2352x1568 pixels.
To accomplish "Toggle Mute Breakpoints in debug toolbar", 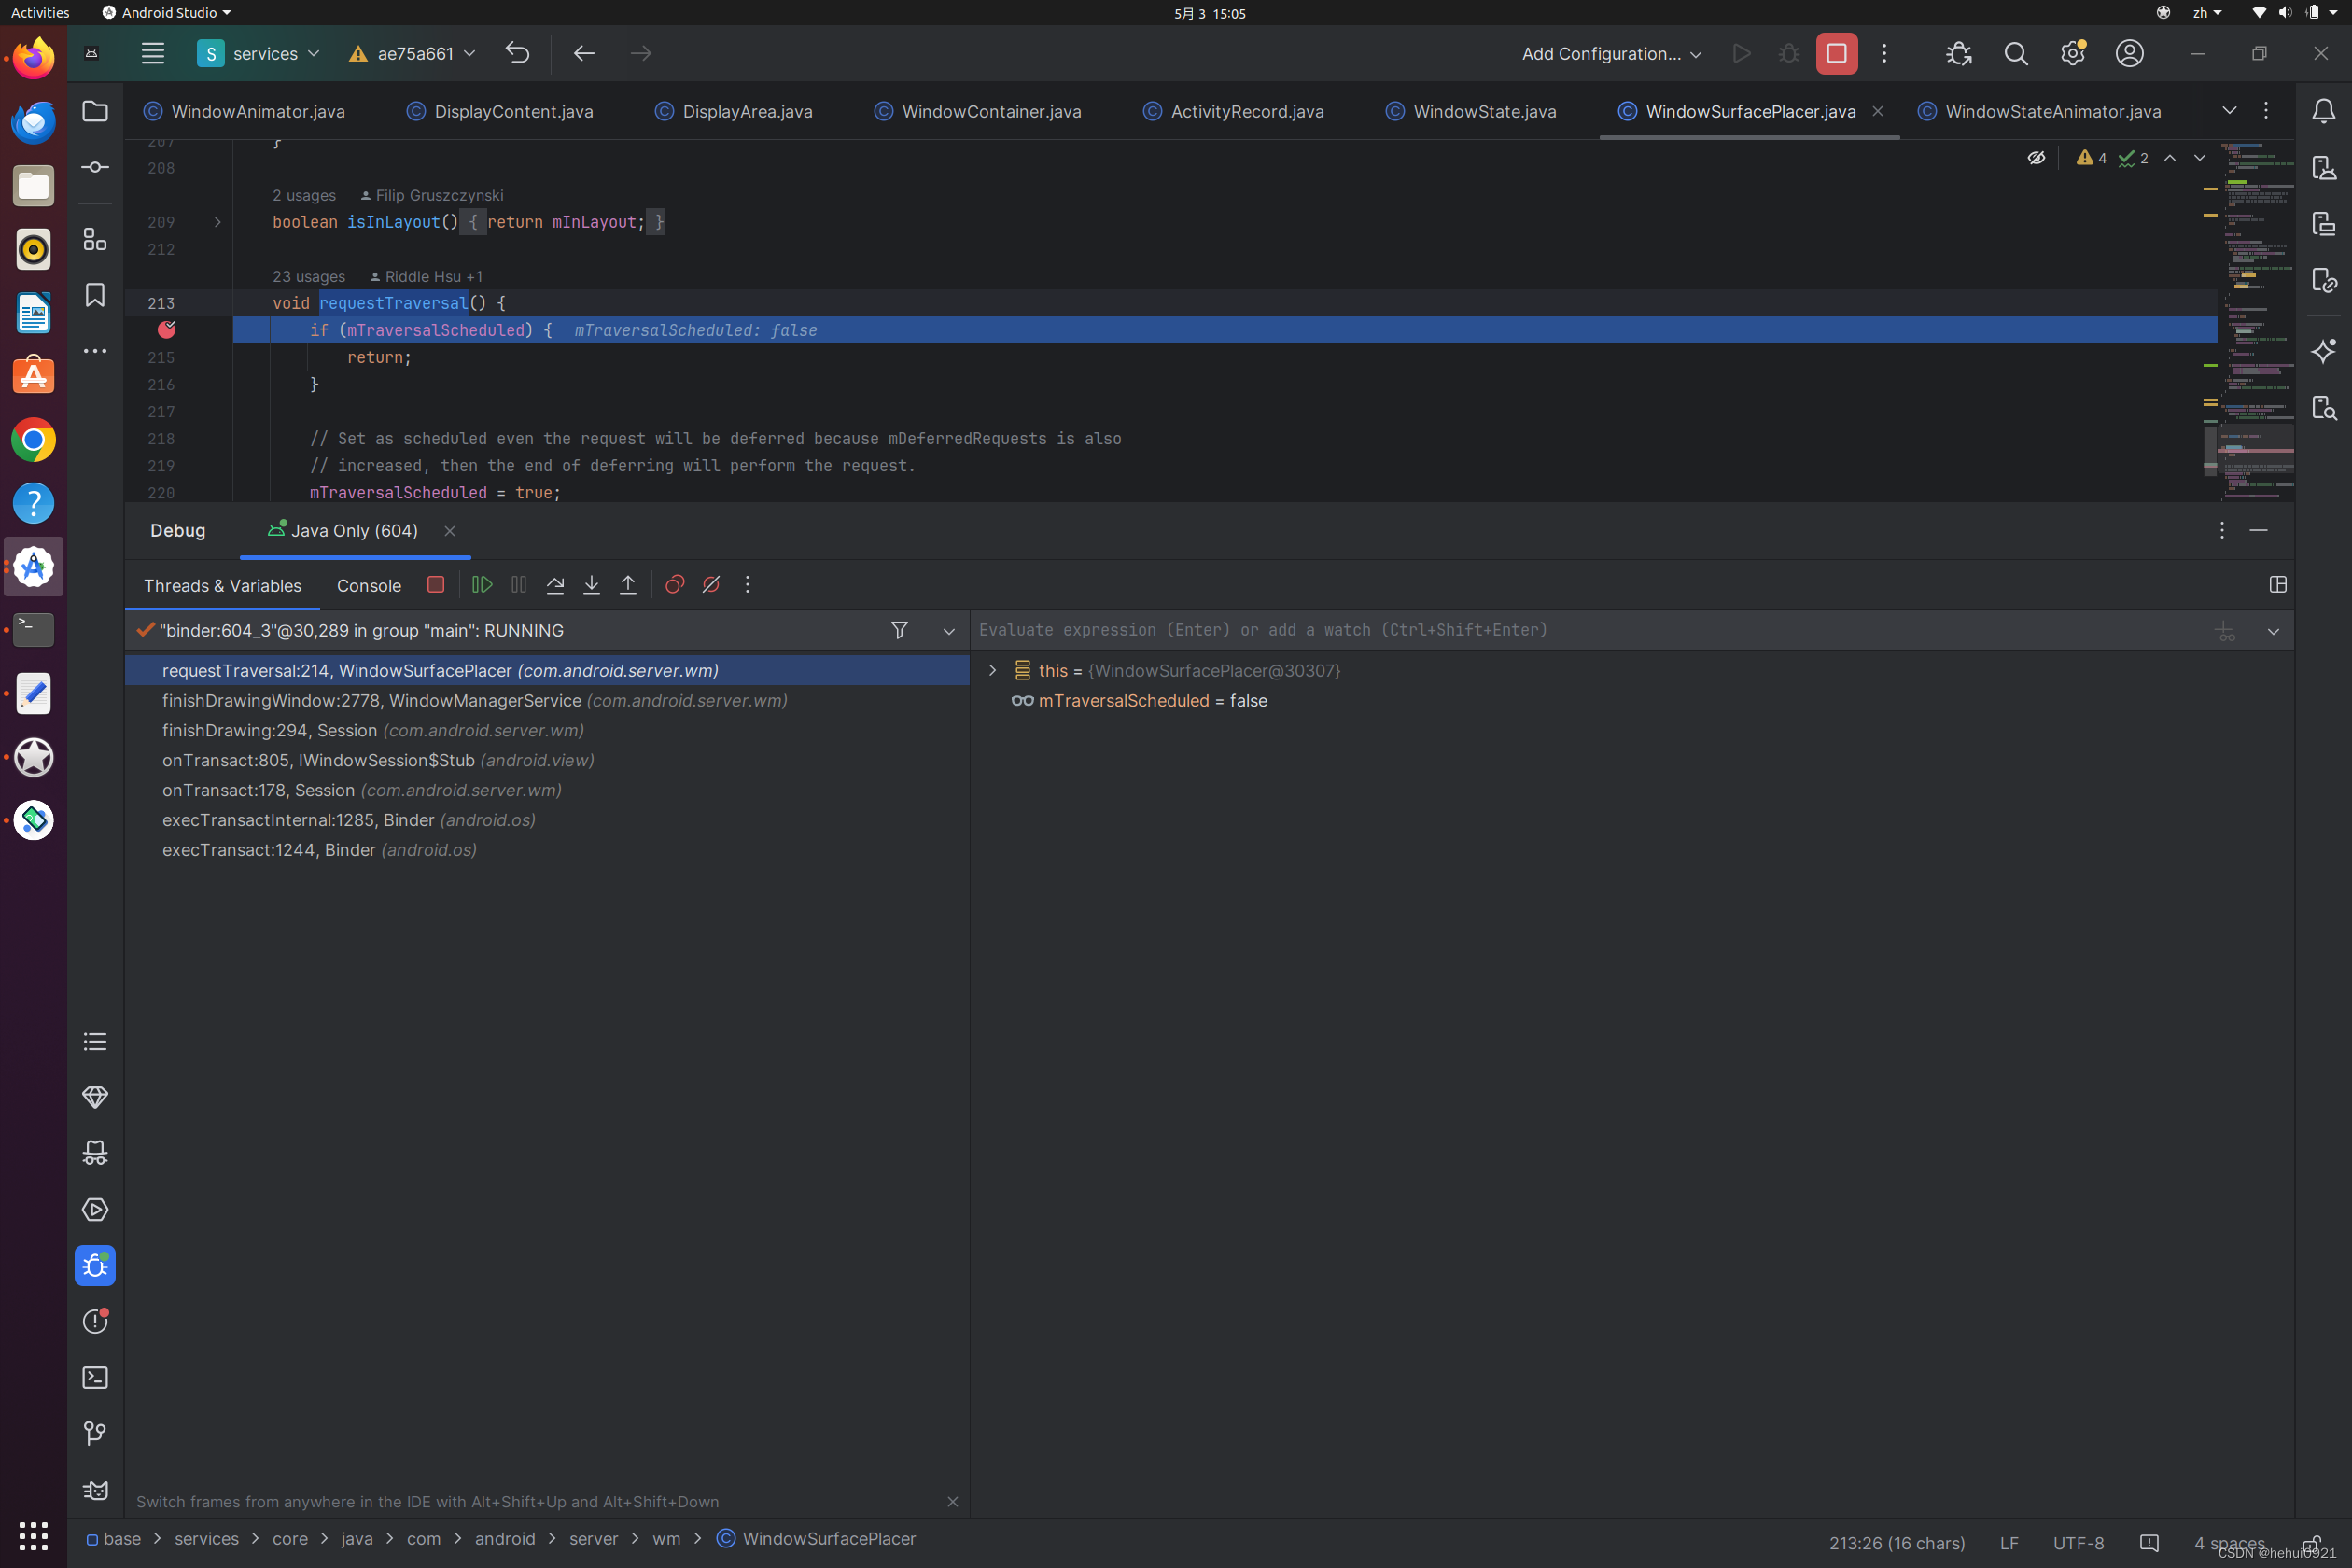I will click(x=711, y=585).
